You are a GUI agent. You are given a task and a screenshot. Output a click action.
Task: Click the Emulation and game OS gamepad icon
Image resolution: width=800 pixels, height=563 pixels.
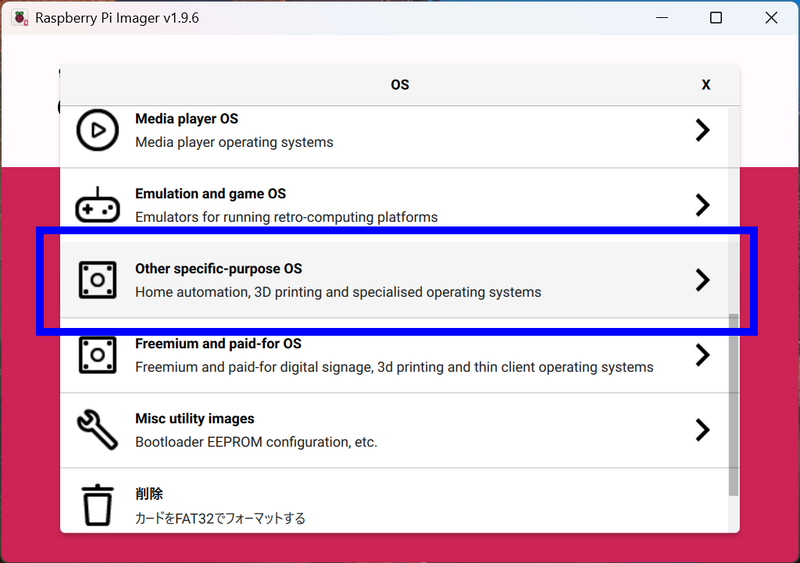97,205
